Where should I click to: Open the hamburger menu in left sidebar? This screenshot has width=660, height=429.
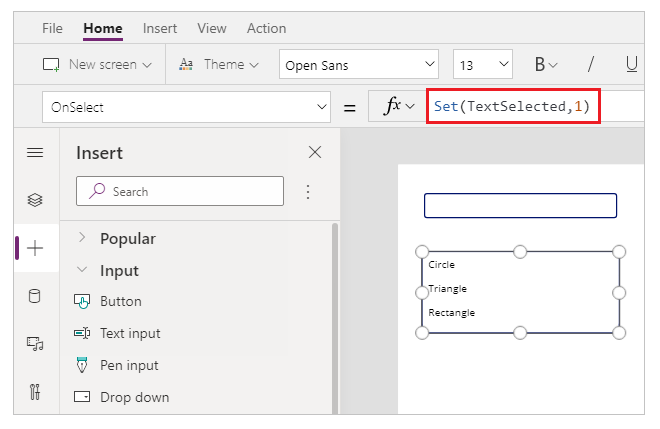click(35, 153)
